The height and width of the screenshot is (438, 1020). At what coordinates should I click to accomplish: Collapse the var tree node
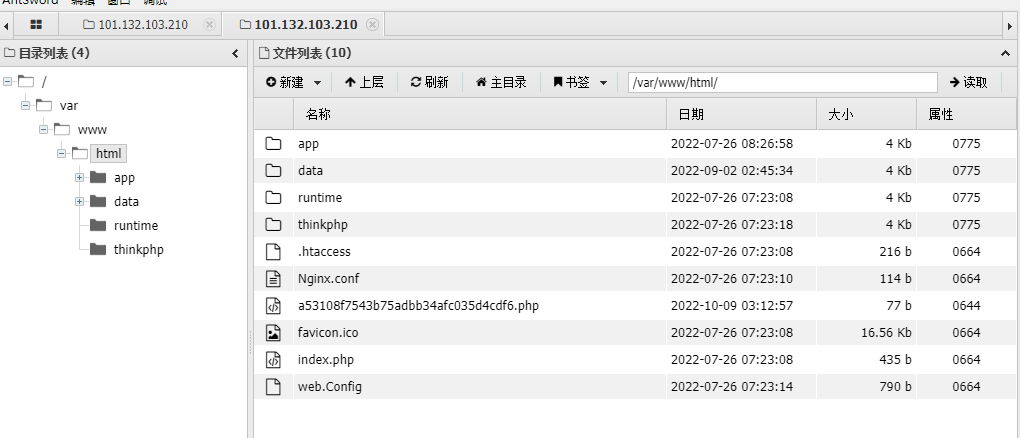click(25, 105)
